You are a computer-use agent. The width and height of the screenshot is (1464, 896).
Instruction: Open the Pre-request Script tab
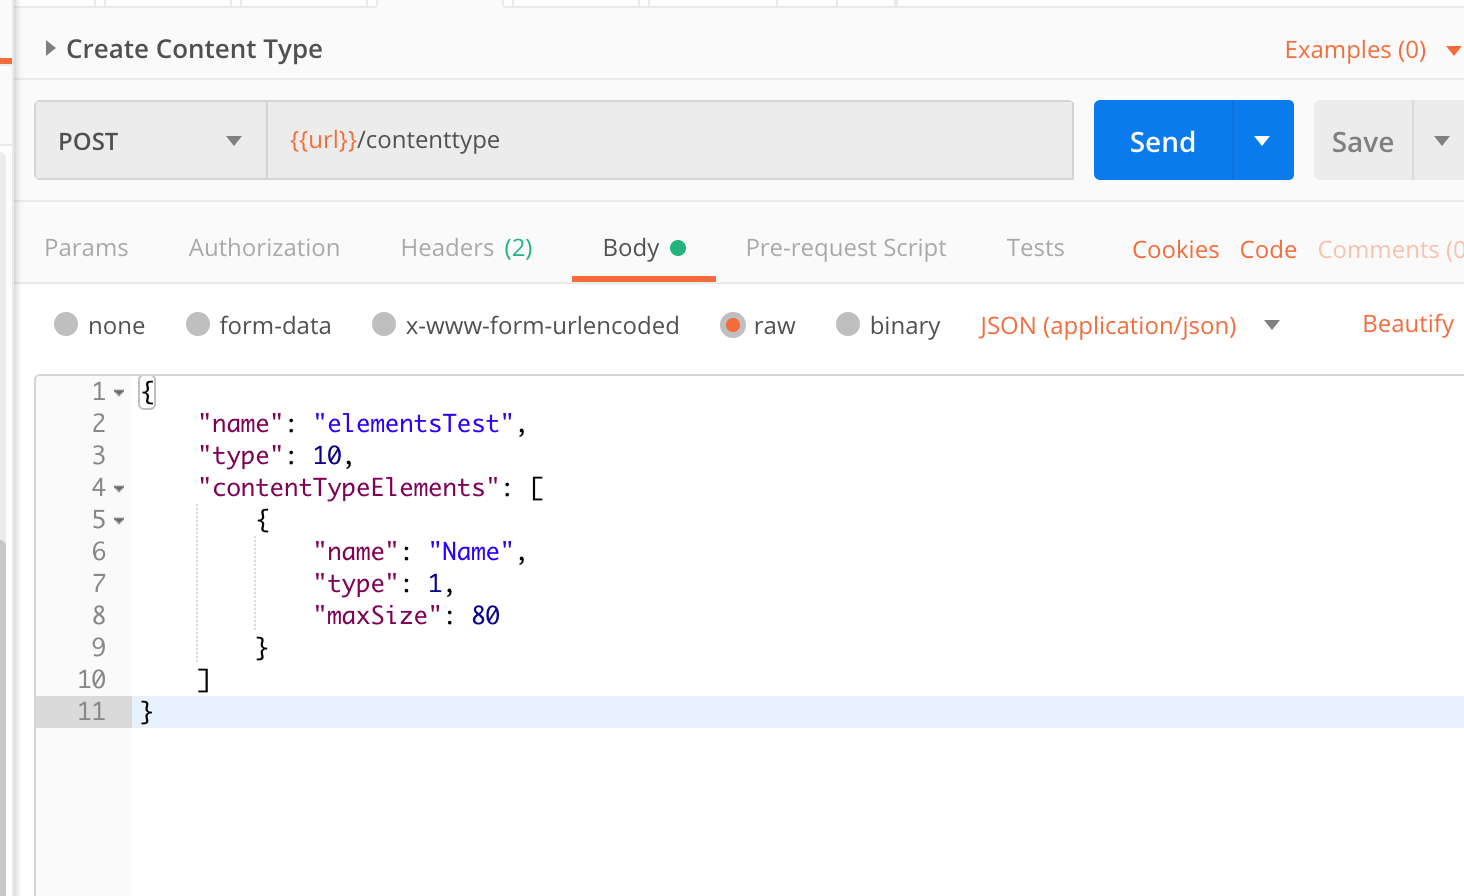pos(845,248)
